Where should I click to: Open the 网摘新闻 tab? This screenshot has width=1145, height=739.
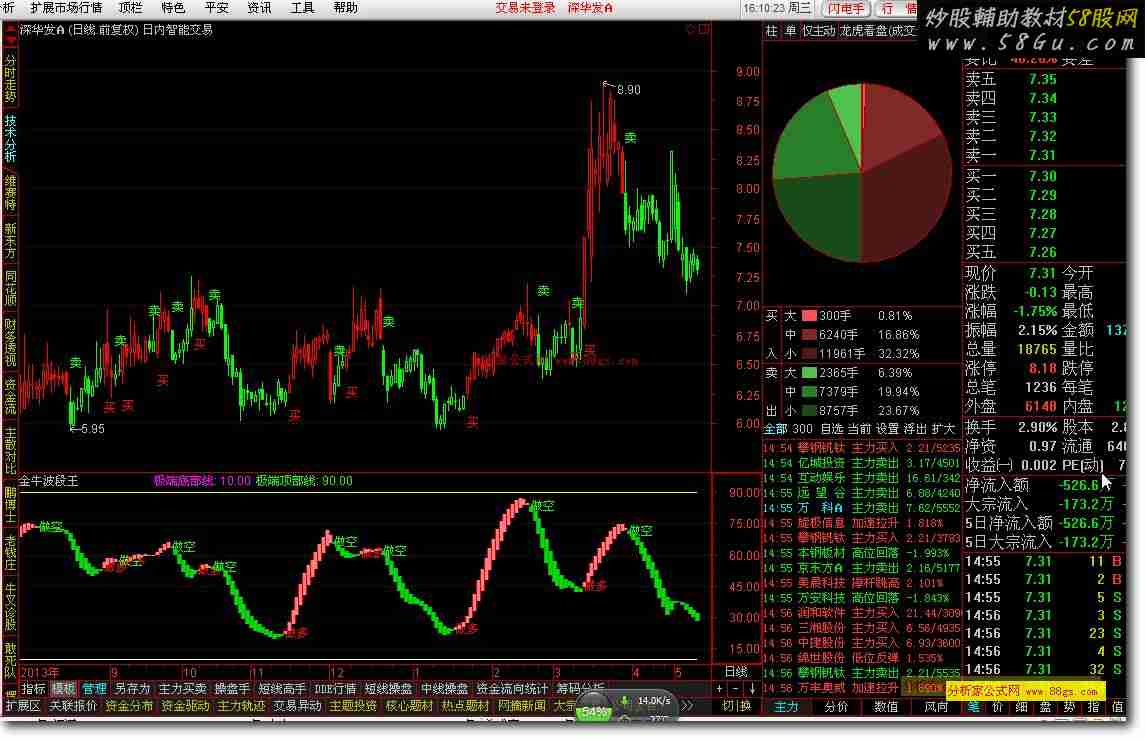tap(521, 706)
